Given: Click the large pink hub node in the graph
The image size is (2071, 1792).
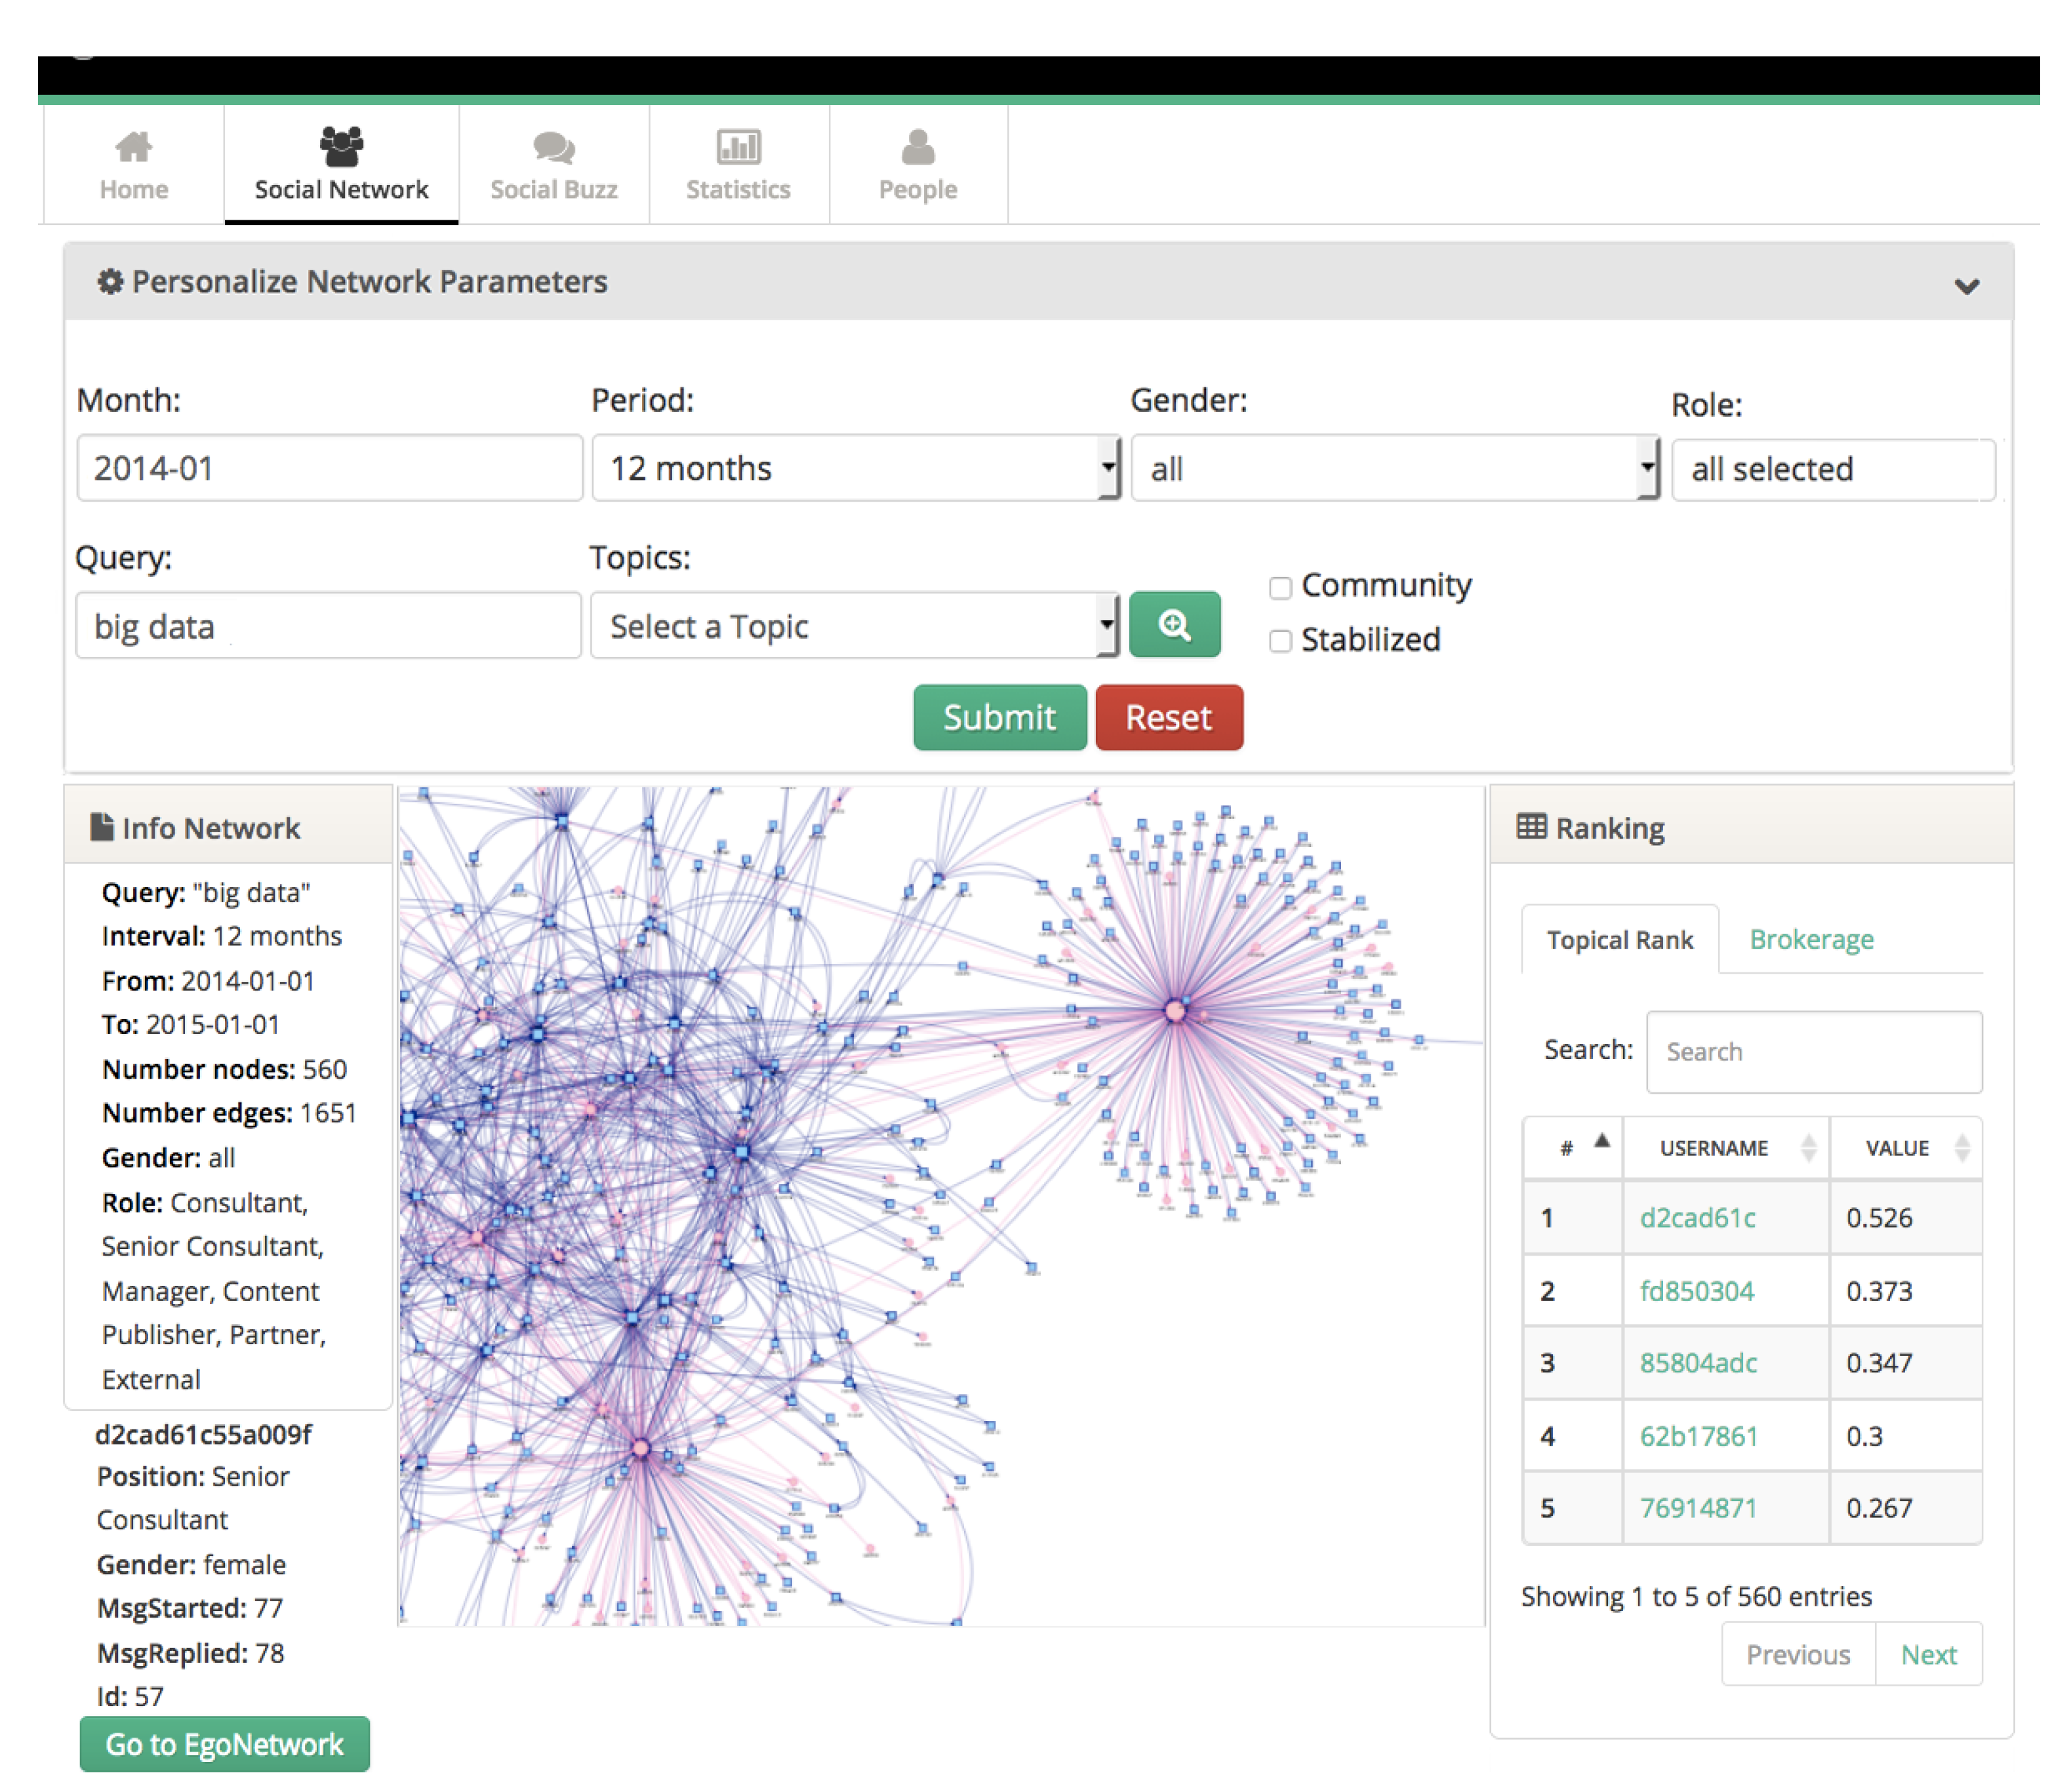Looking at the screenshot, I should [1175, 1012].
